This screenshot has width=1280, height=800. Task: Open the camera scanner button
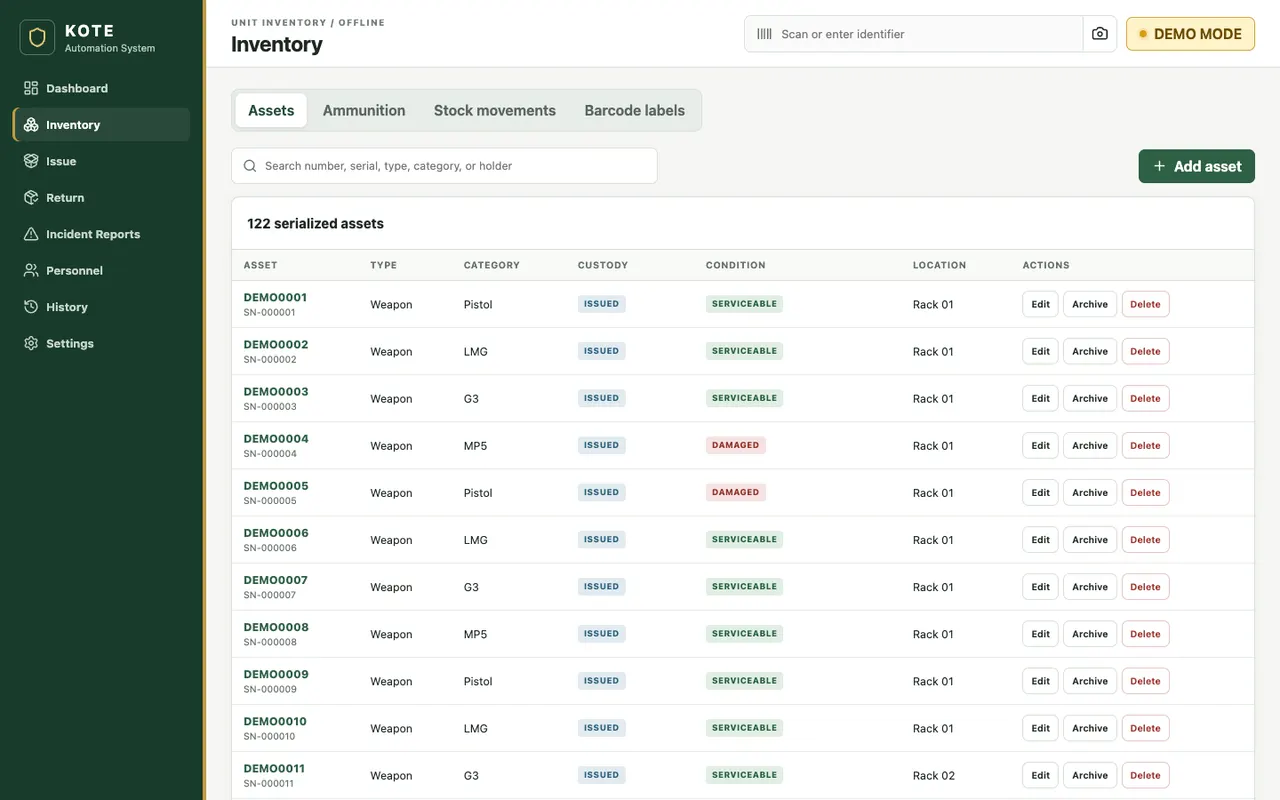[1100, 34]
